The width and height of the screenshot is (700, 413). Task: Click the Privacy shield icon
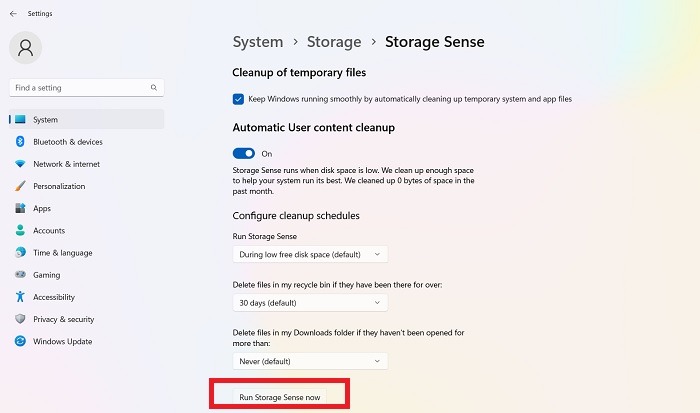pos(20,319)
